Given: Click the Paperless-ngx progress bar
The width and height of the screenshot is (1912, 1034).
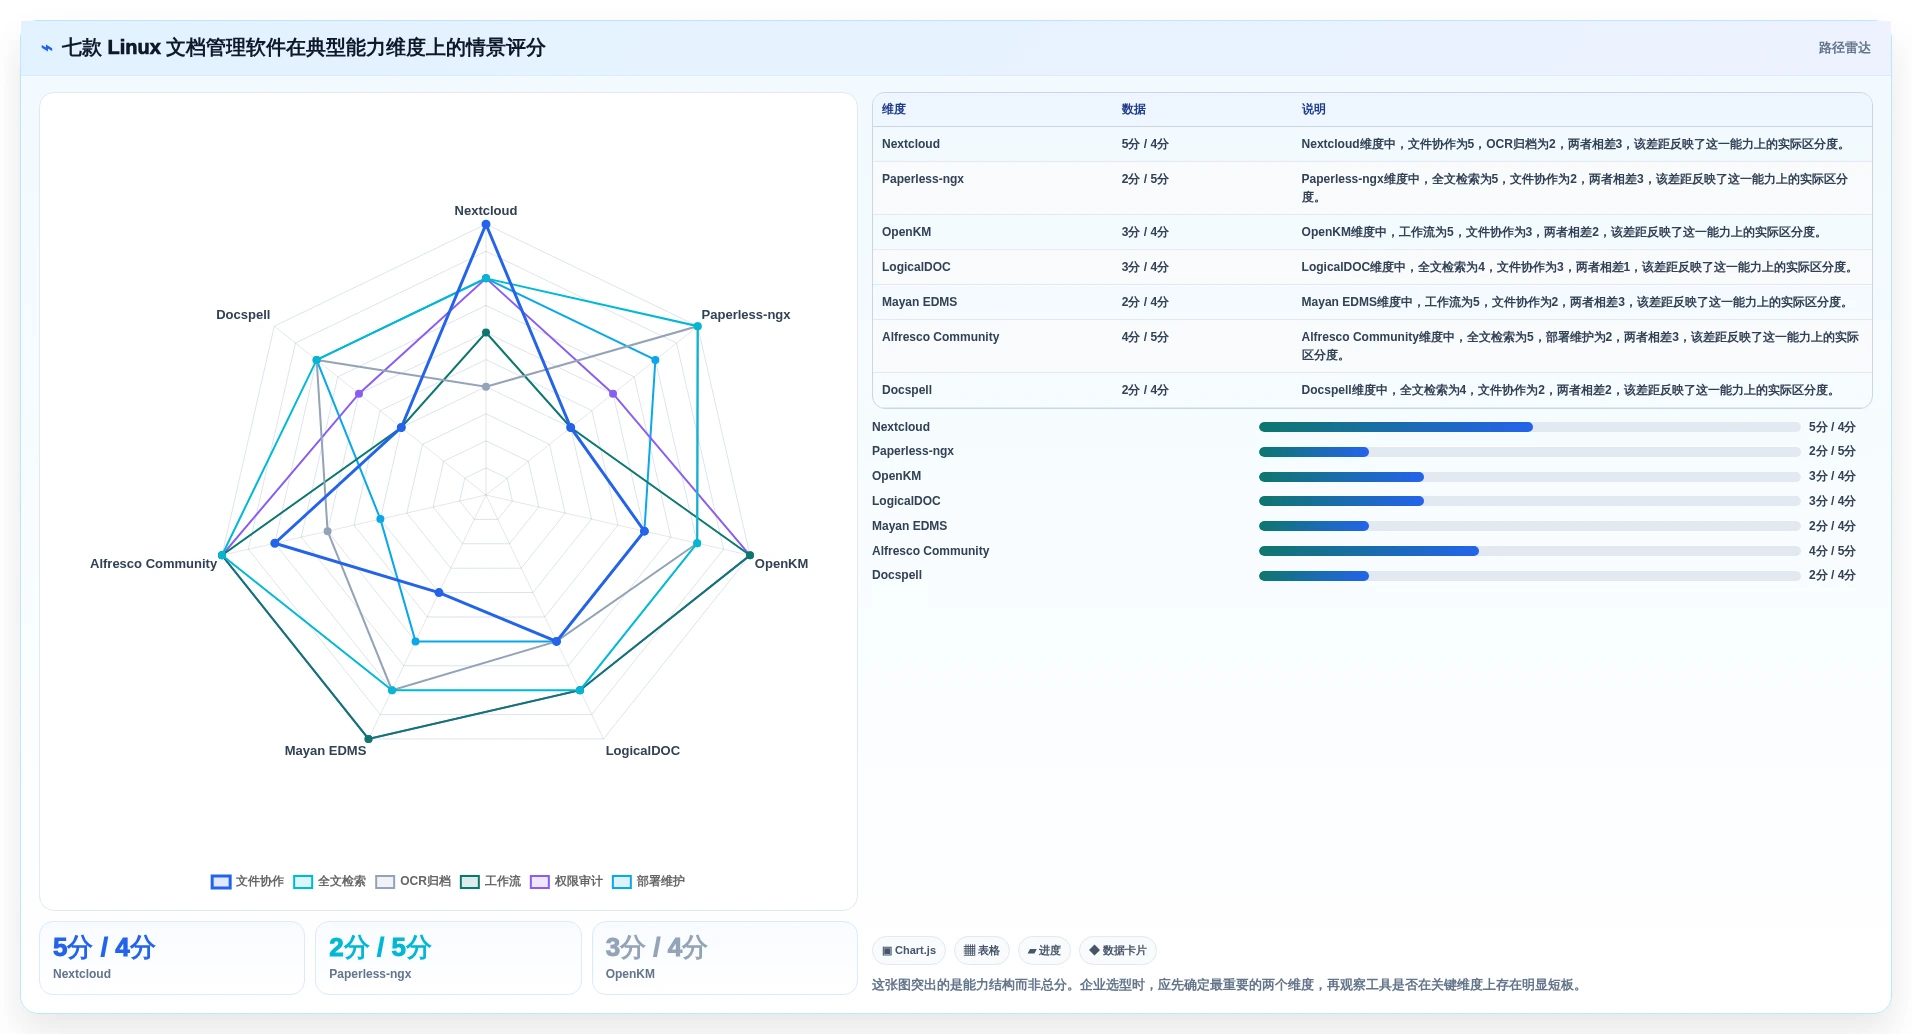Looking at the screenshot, I should coord(1529,452).
